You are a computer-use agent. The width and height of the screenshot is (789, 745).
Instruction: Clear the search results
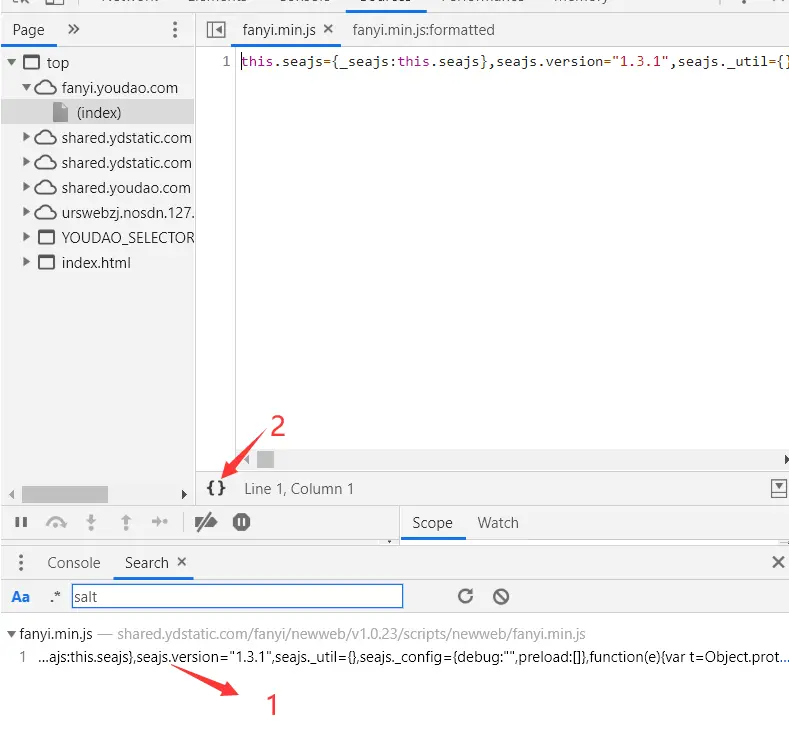(x=501, y=597)
